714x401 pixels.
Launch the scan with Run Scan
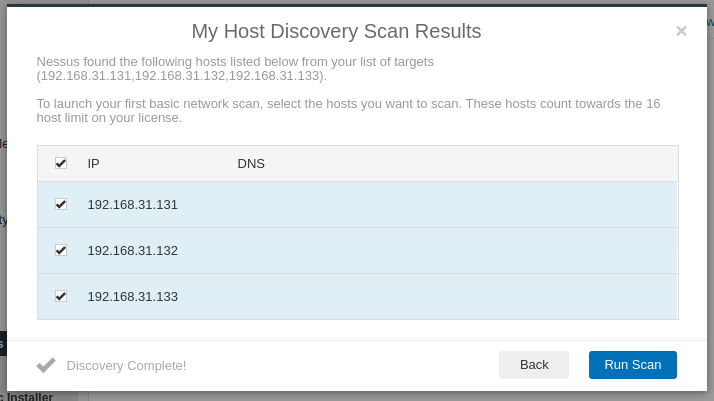pos(632,365)
